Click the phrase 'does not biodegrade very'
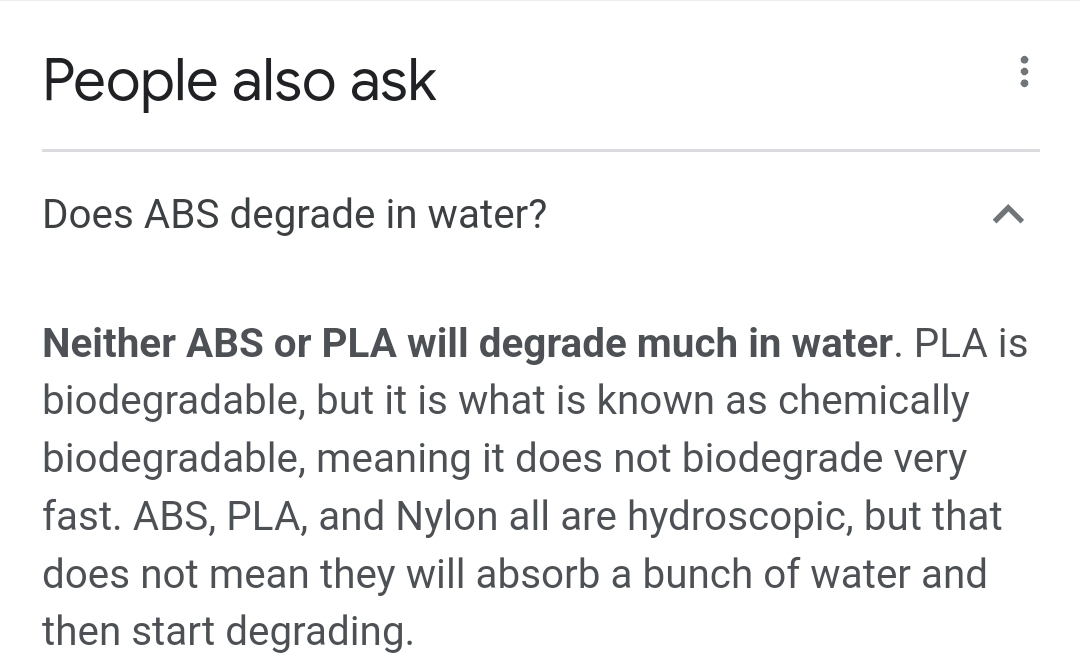1080x669 pixels. click(741, 459)
